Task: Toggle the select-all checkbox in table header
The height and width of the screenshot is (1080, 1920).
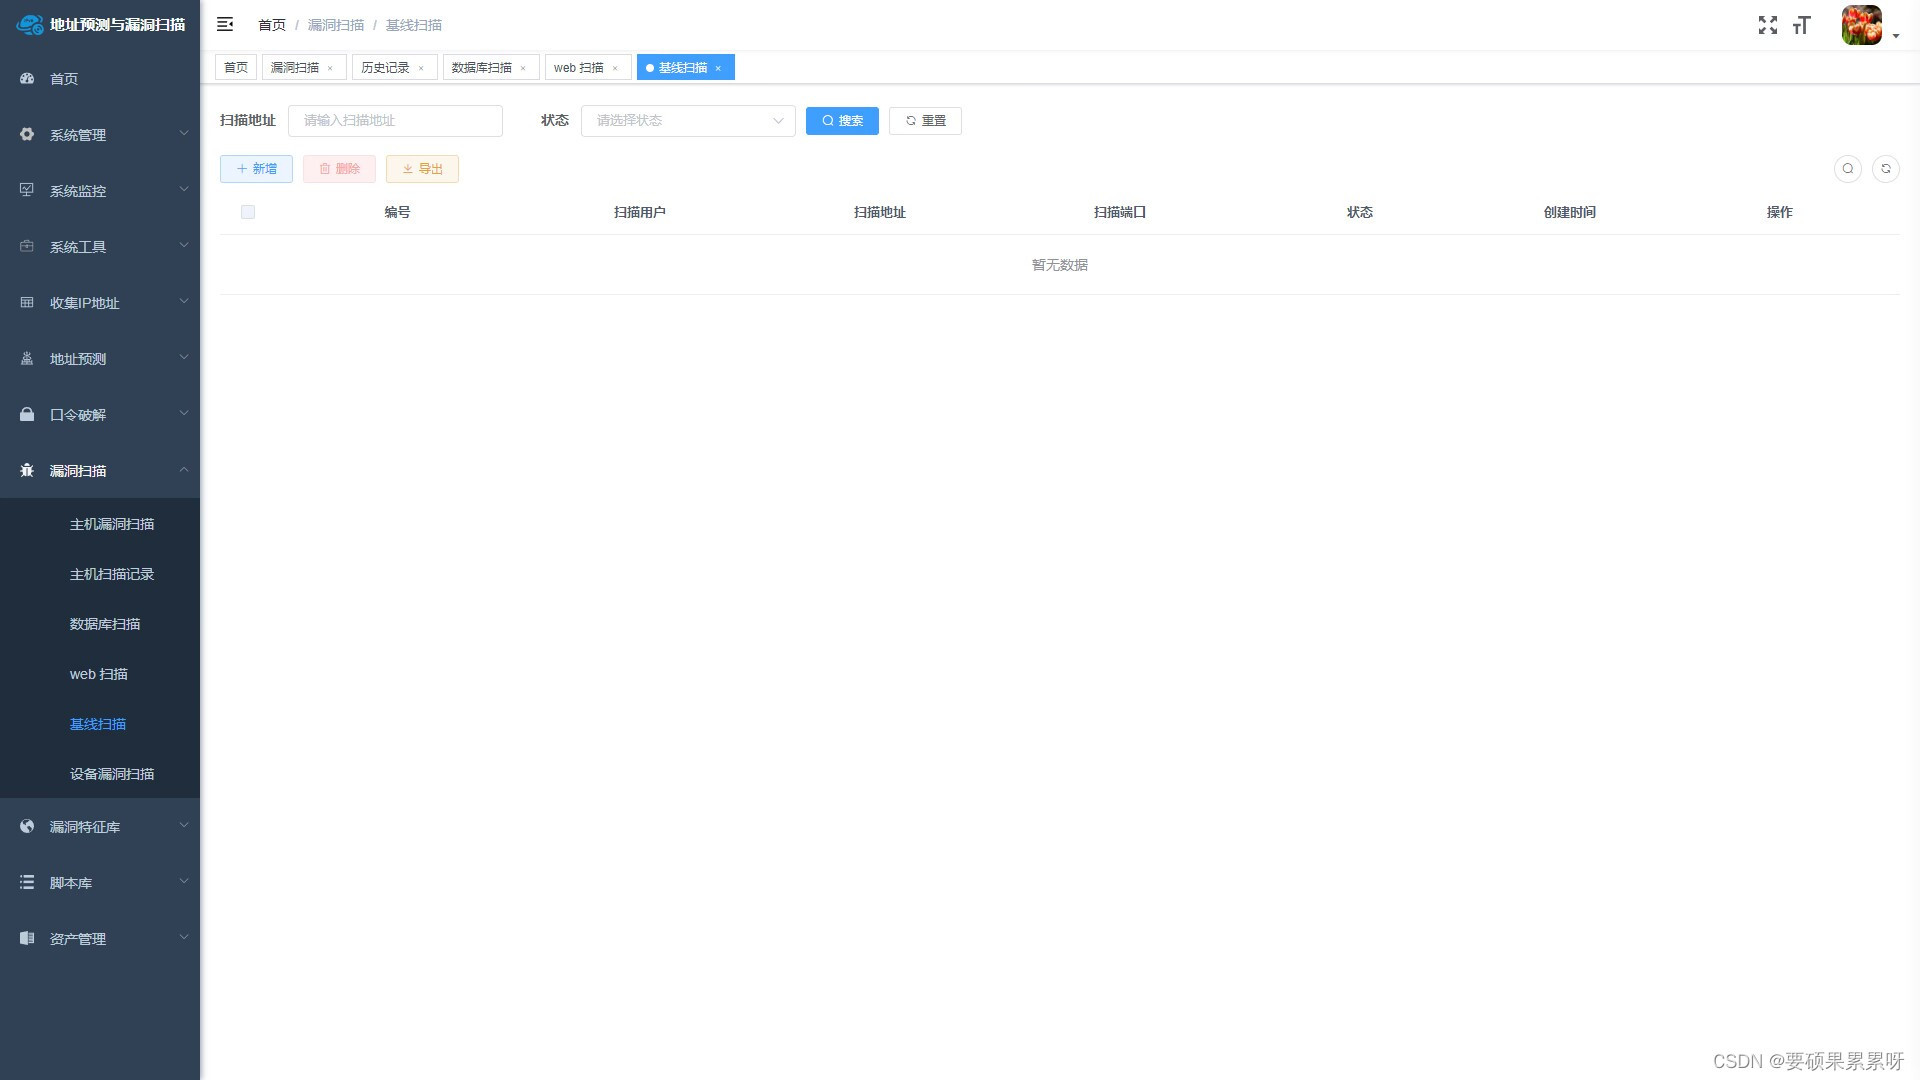Action: 248,212
